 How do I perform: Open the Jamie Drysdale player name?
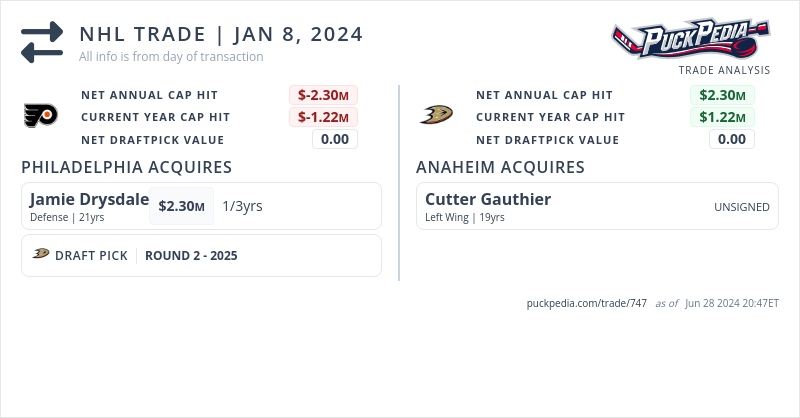(x=89, y=199)
